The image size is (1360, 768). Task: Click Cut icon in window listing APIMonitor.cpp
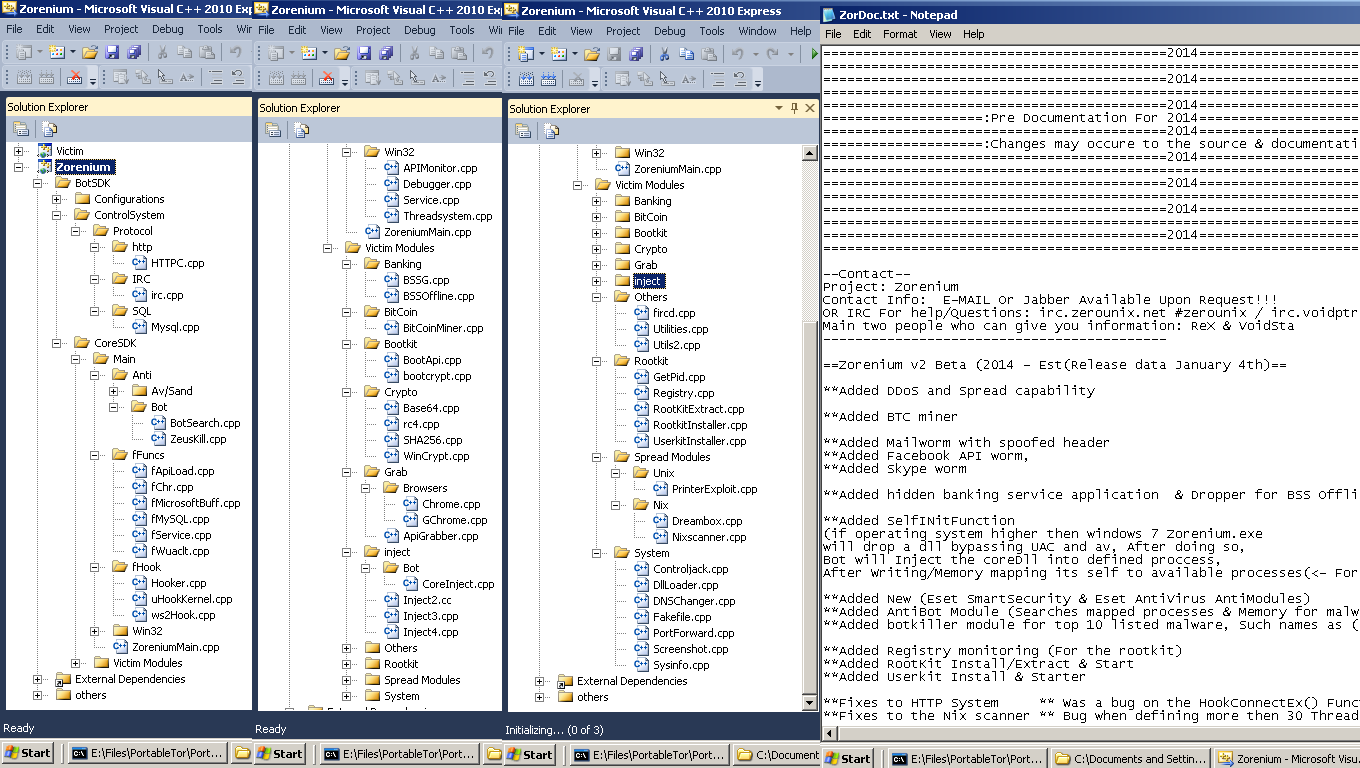coord(412,52)
